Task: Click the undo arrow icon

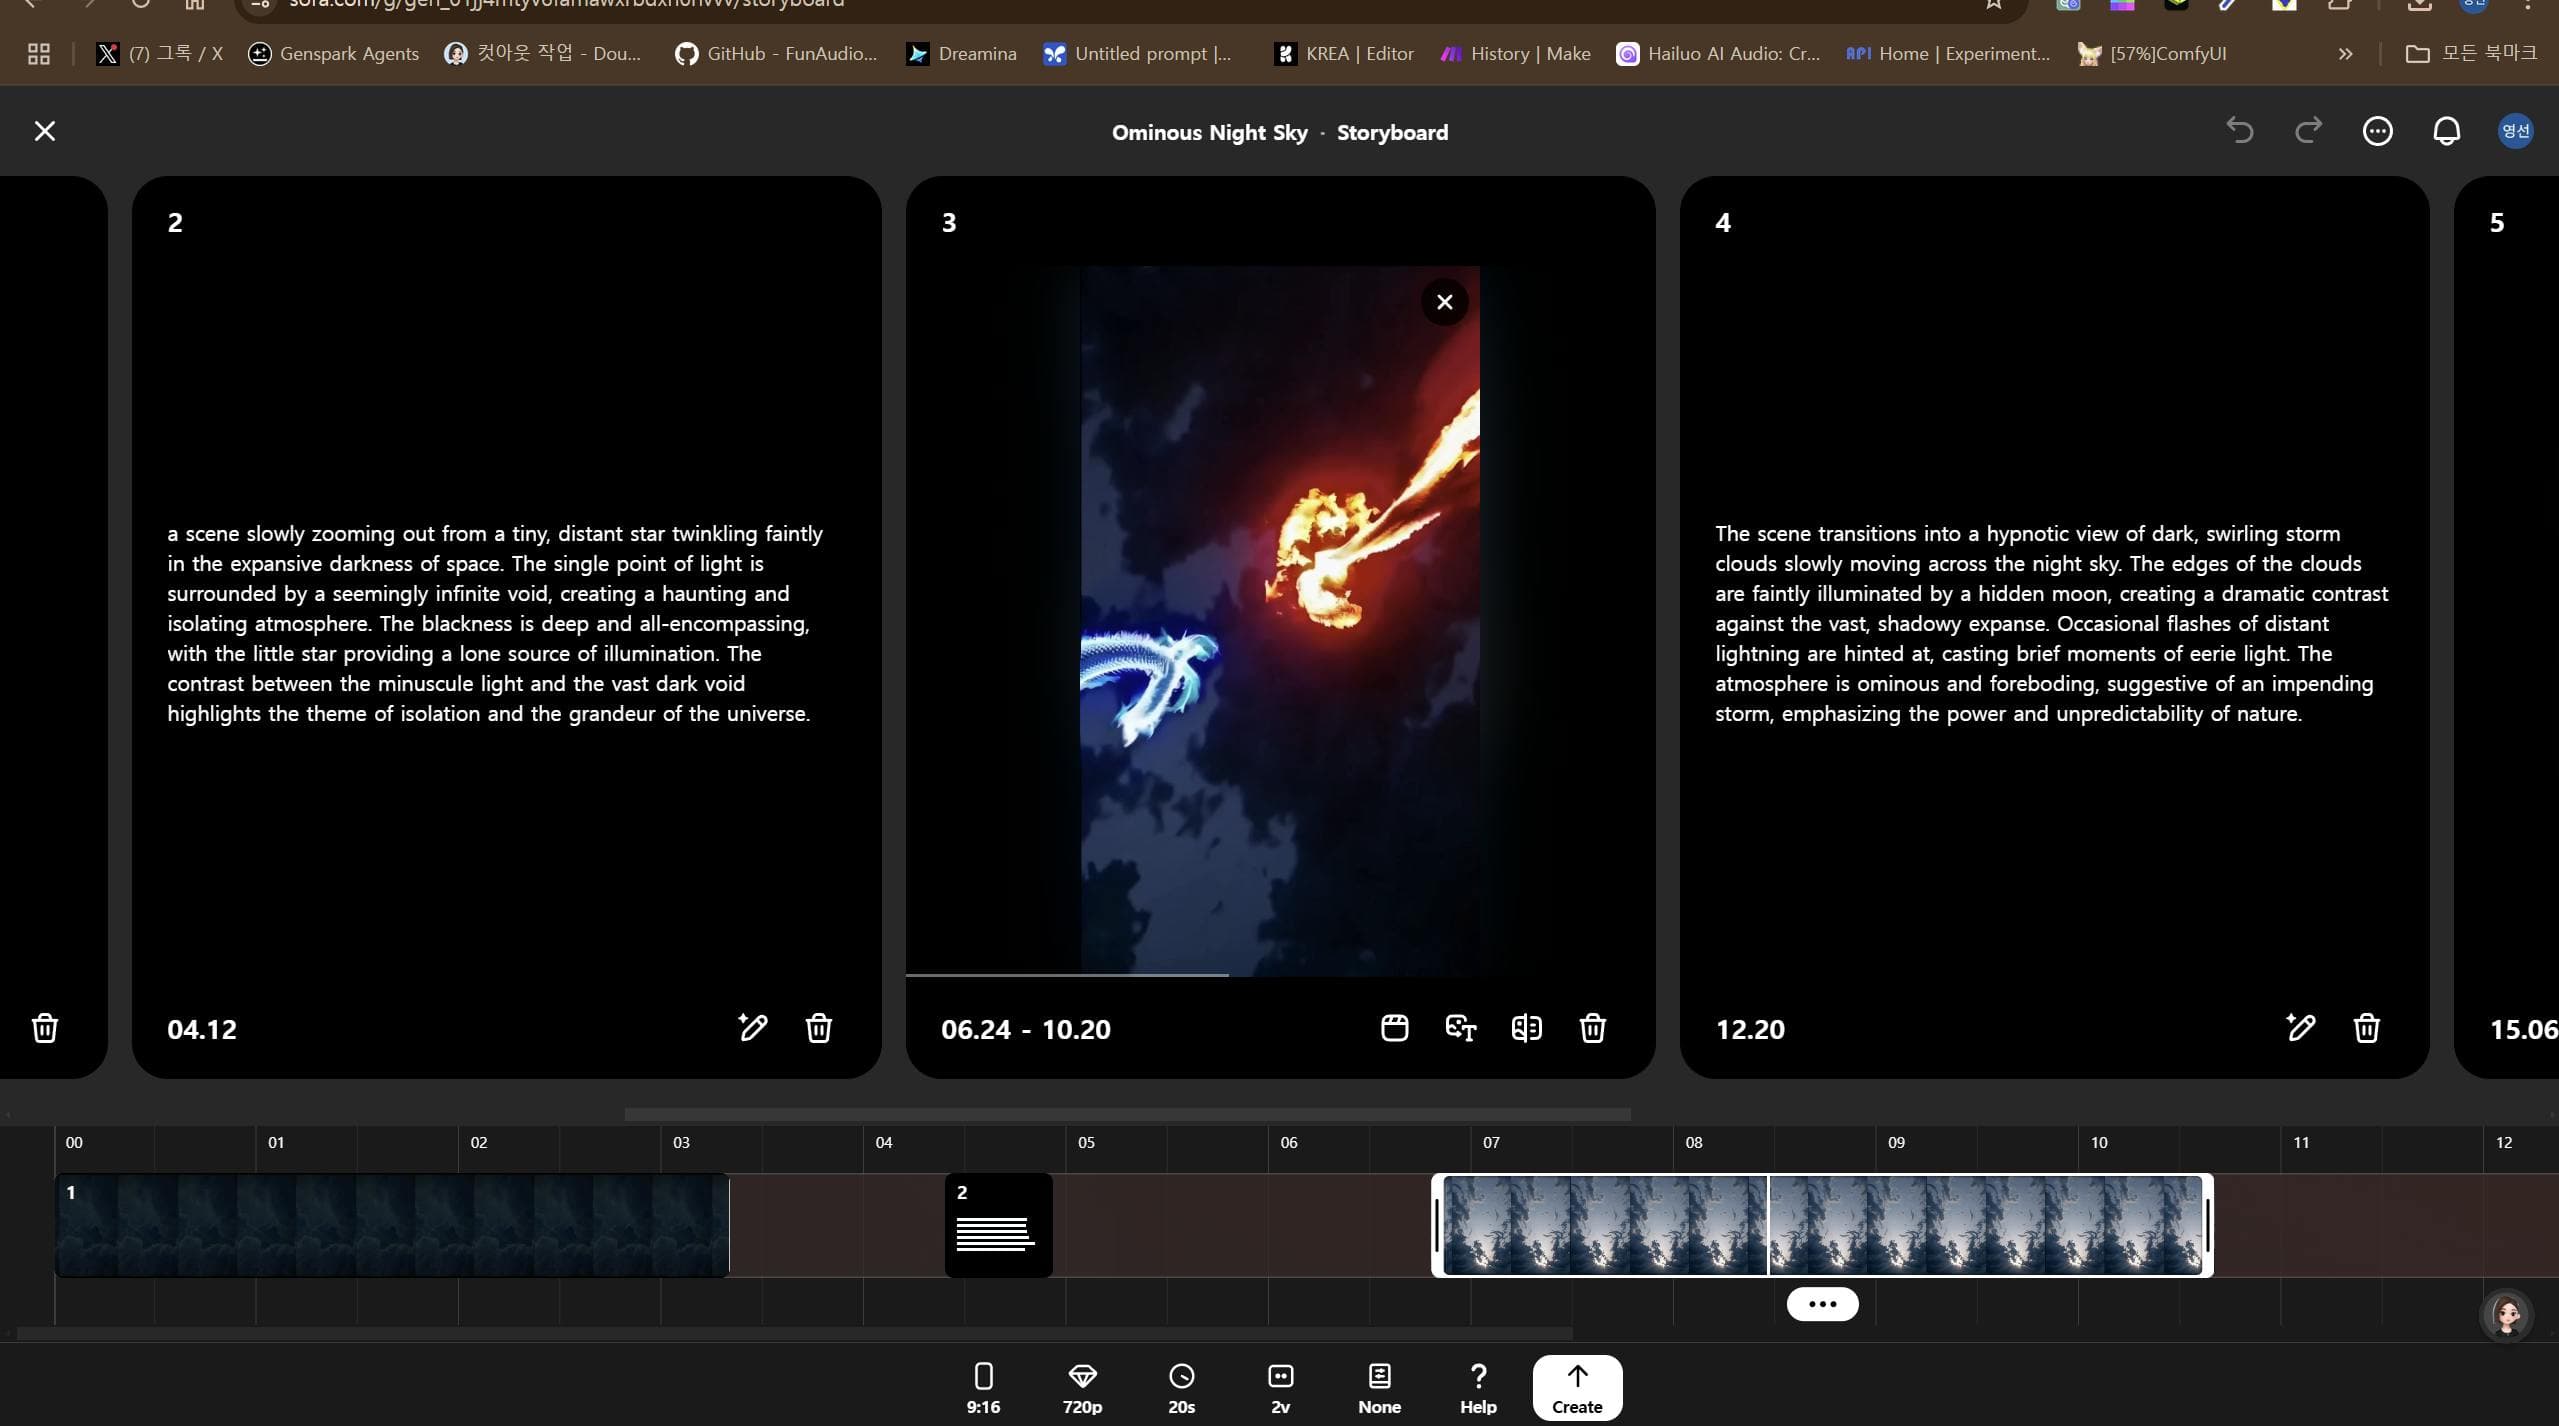Action: tap(2239, 131)
